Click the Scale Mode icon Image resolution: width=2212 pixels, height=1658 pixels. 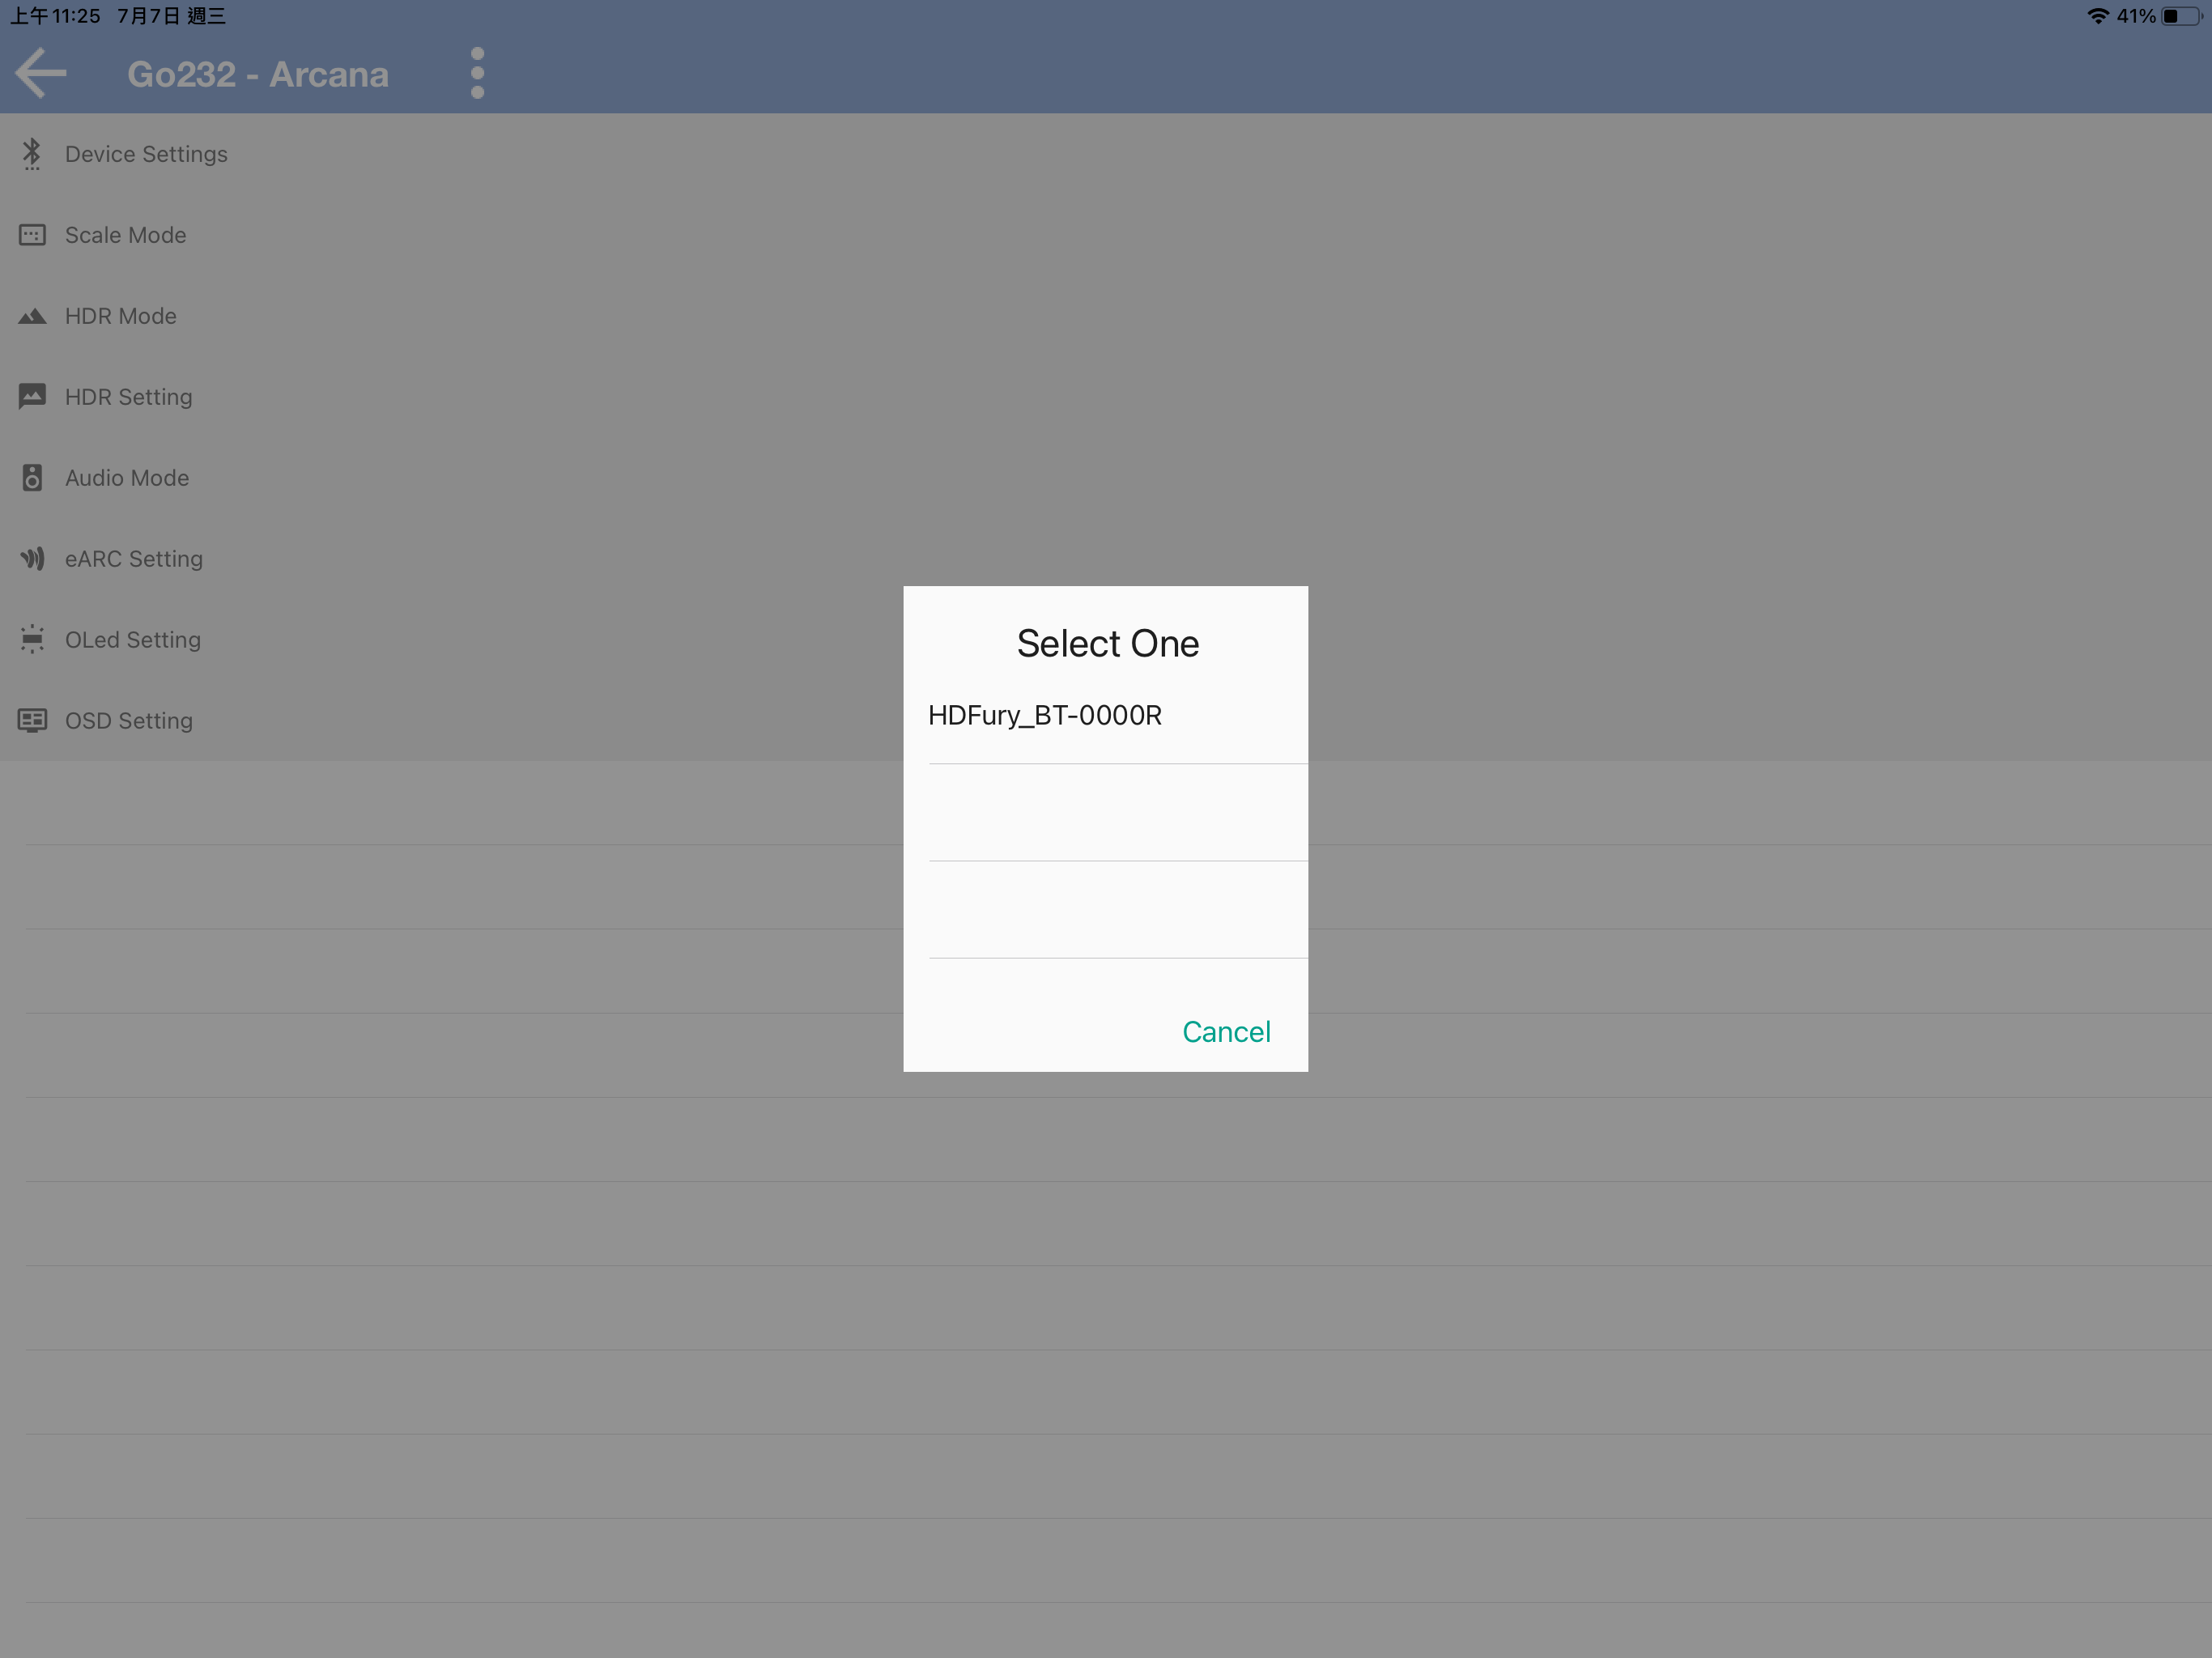coord(32,235)
